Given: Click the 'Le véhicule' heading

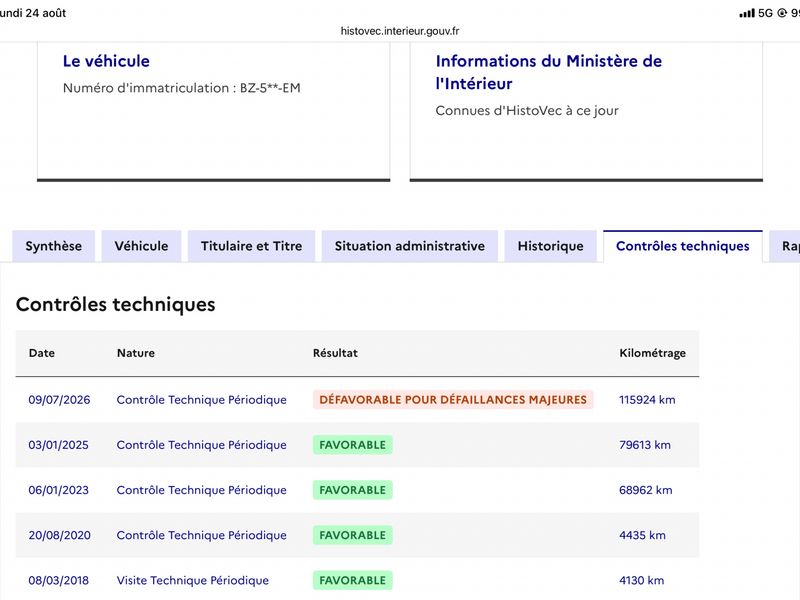Looking at the screenshot, I should point(106,61).
